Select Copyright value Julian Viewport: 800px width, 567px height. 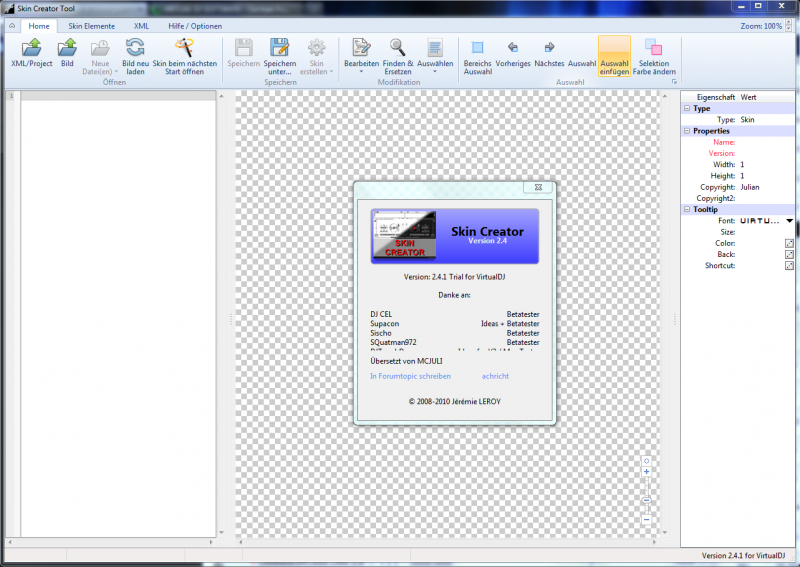pyautogui.click(x=749, y=187)
